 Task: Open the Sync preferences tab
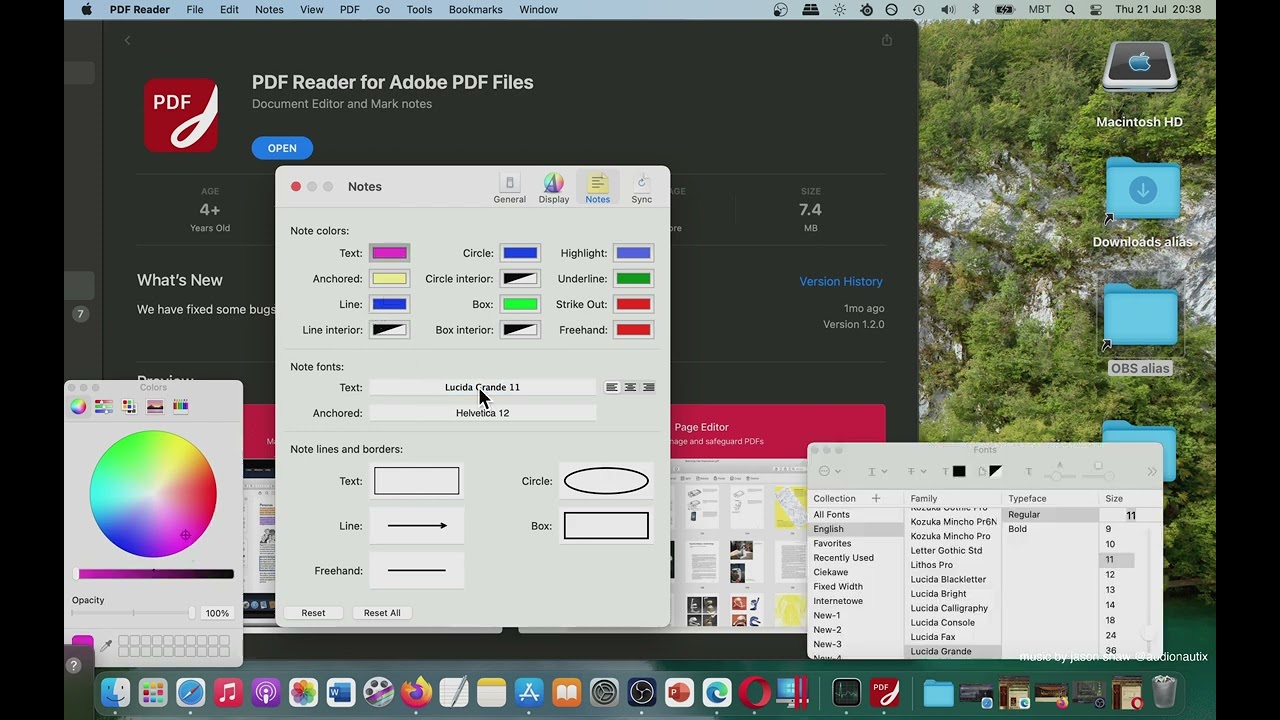pyautogui.click(x=641, y=188)
